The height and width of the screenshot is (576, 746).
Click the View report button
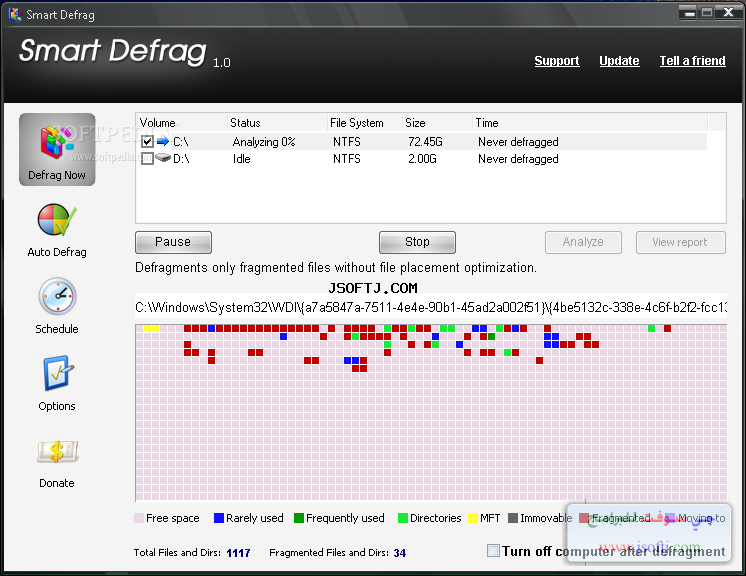(680, 242)
